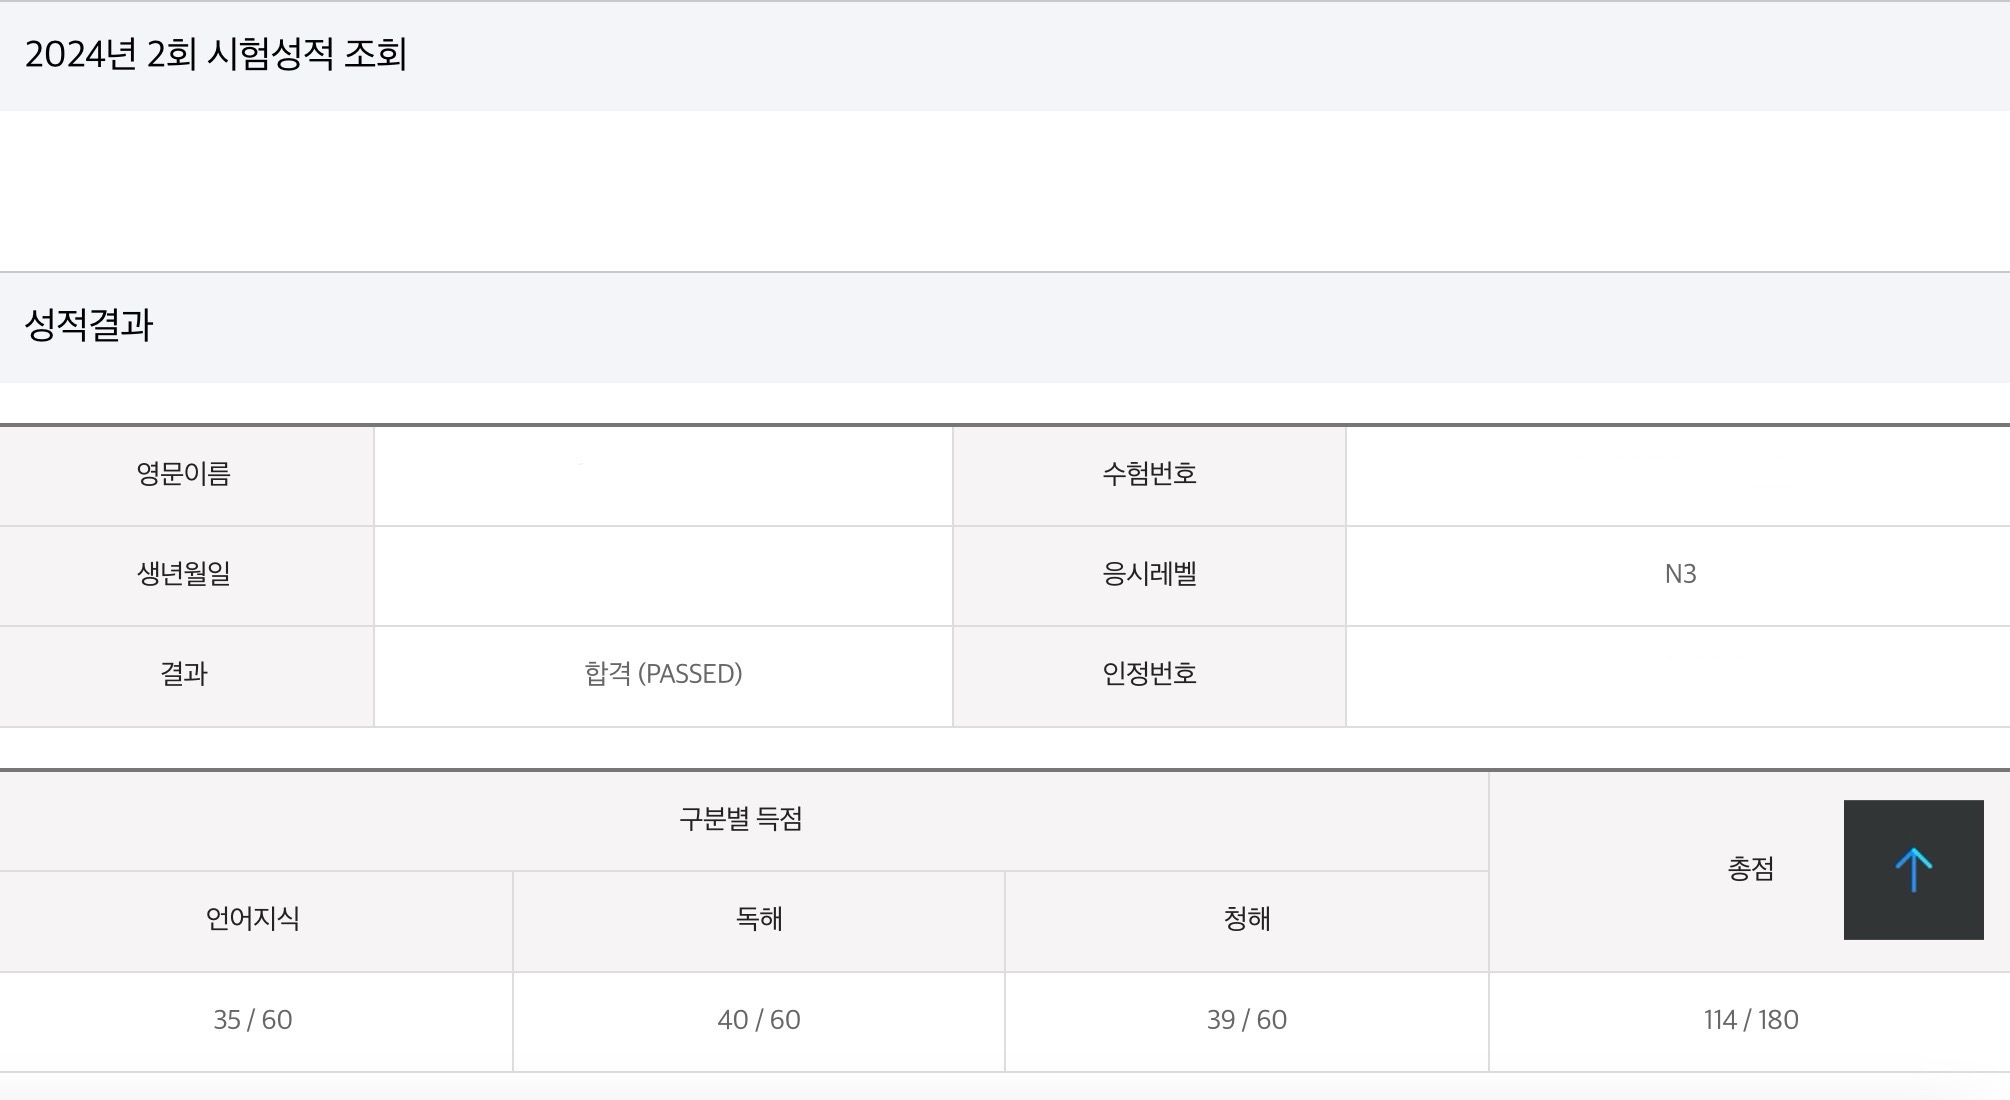Click the 청해 column header

click(1247, 919)
